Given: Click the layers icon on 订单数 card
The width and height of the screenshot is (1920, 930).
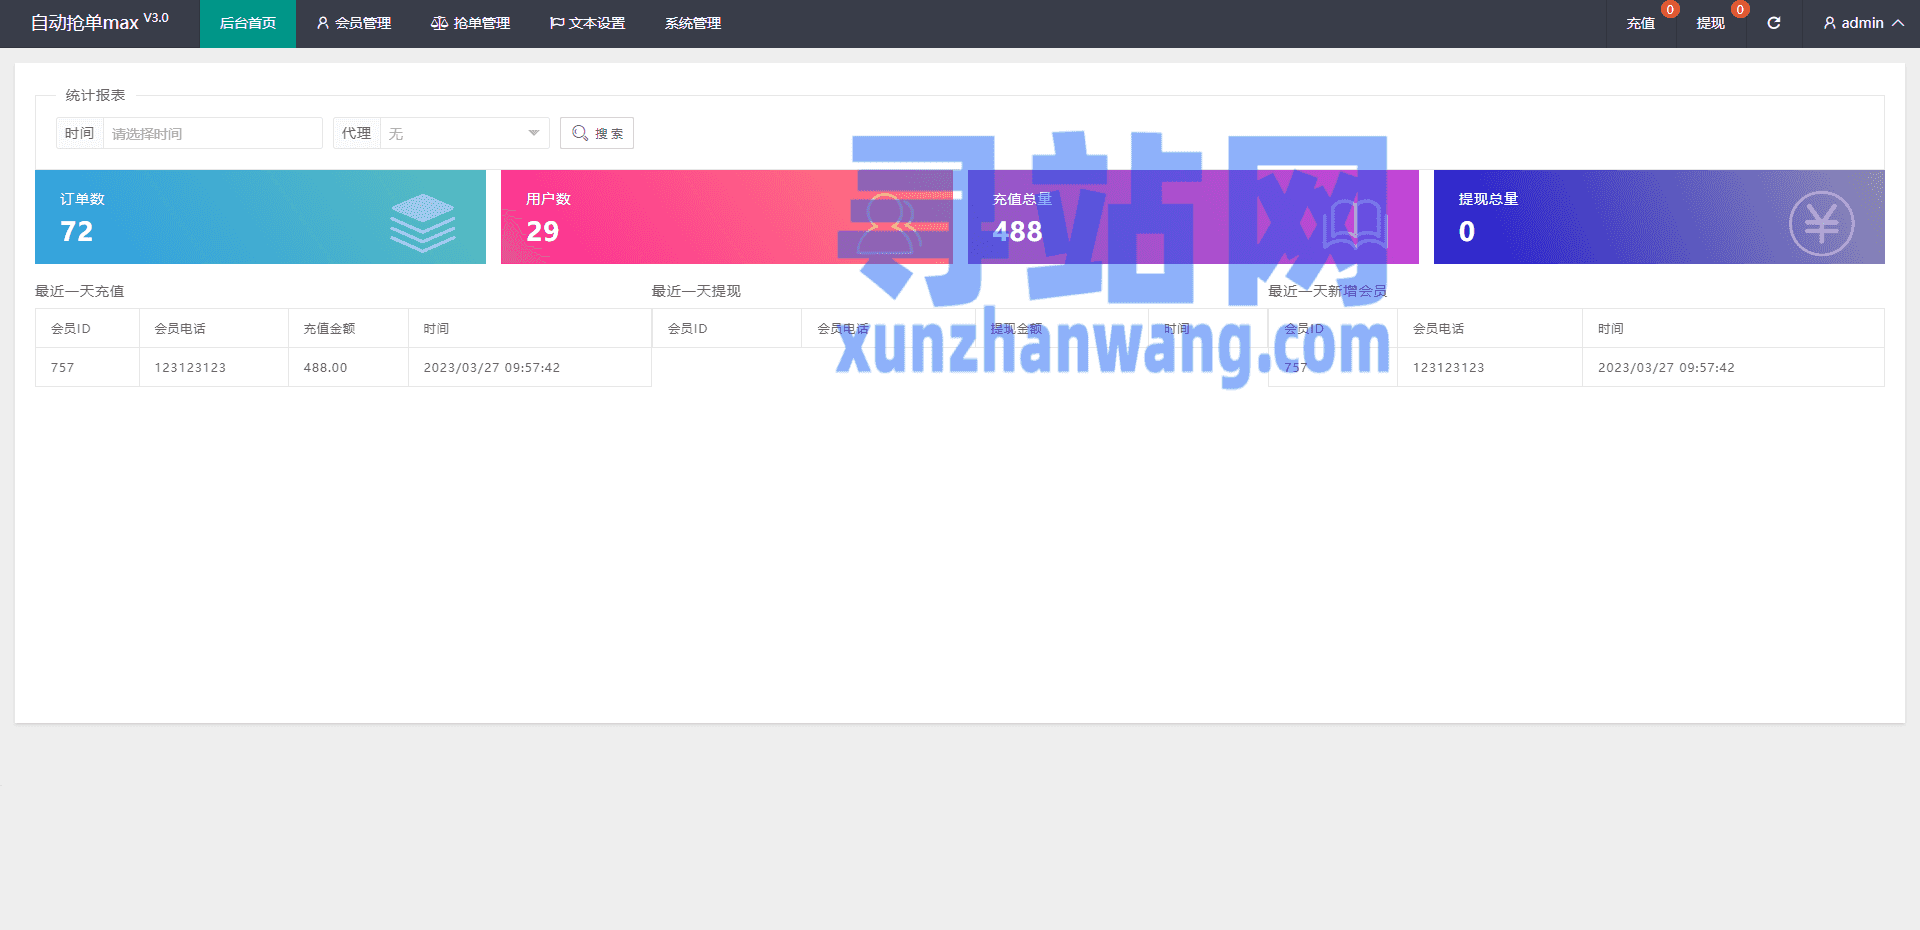Looking at the screenshot, I should pos(423,222).
